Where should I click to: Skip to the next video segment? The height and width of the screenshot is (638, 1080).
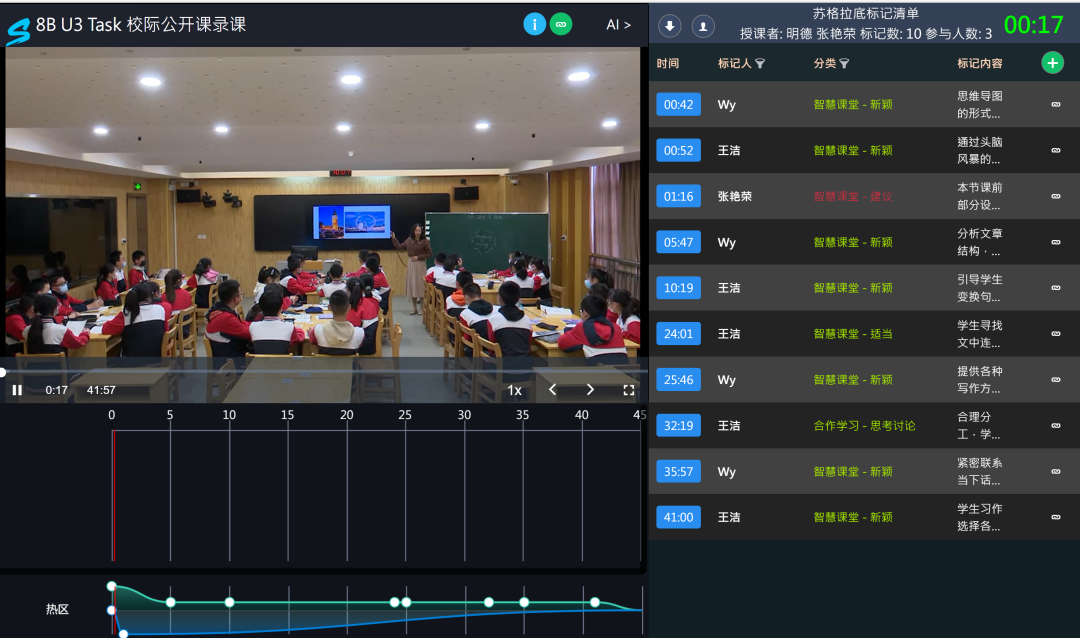click(590, 390)
